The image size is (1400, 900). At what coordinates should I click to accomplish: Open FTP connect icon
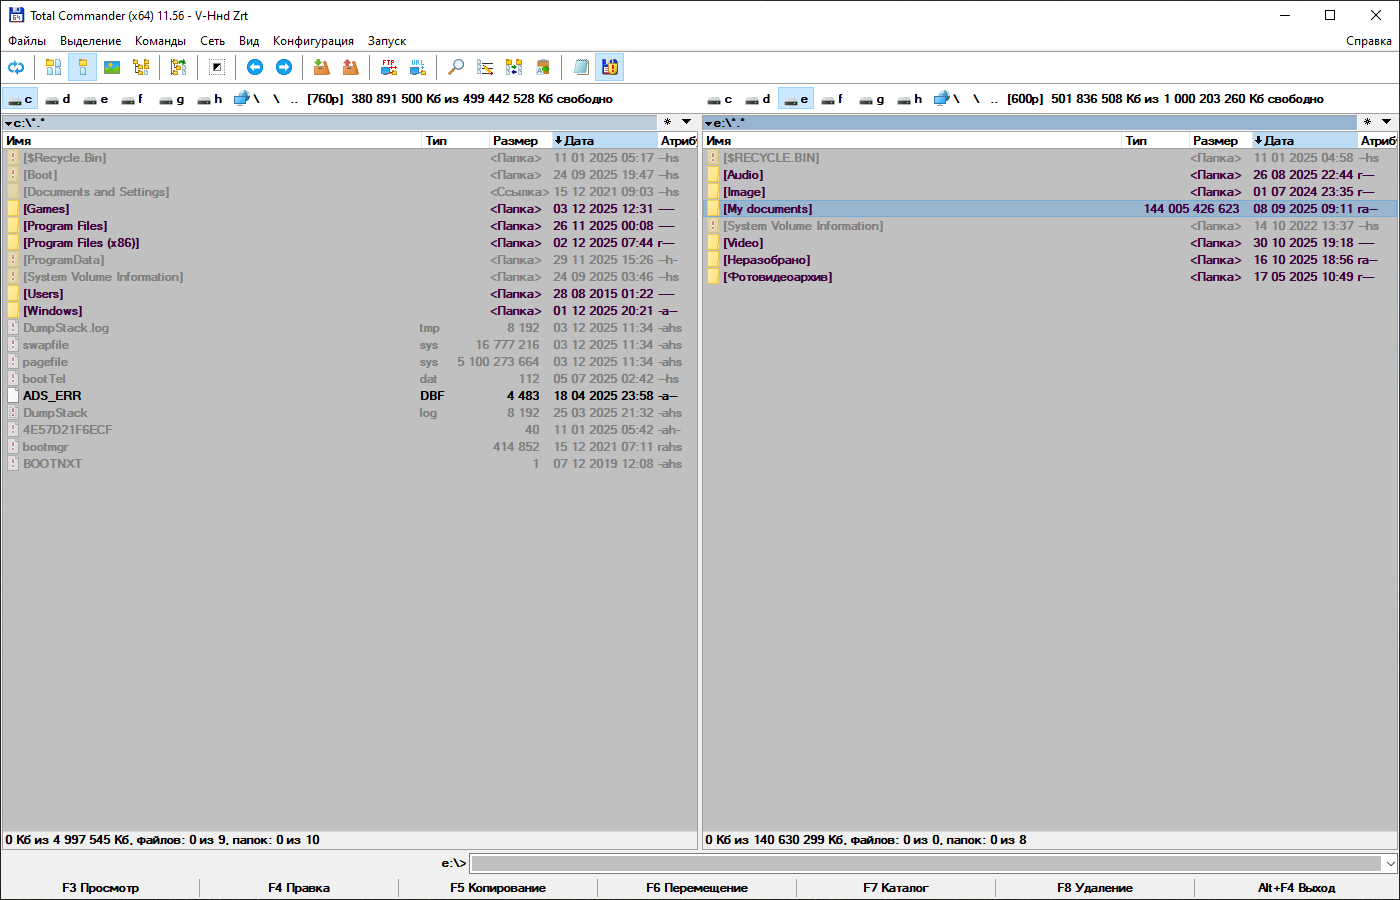click(x=389, y=67)
